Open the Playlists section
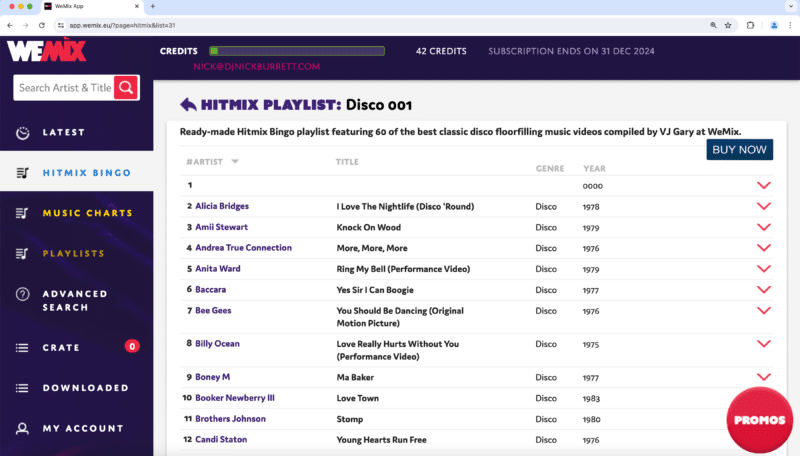This screenshot has height=456, width=800. 73,254
